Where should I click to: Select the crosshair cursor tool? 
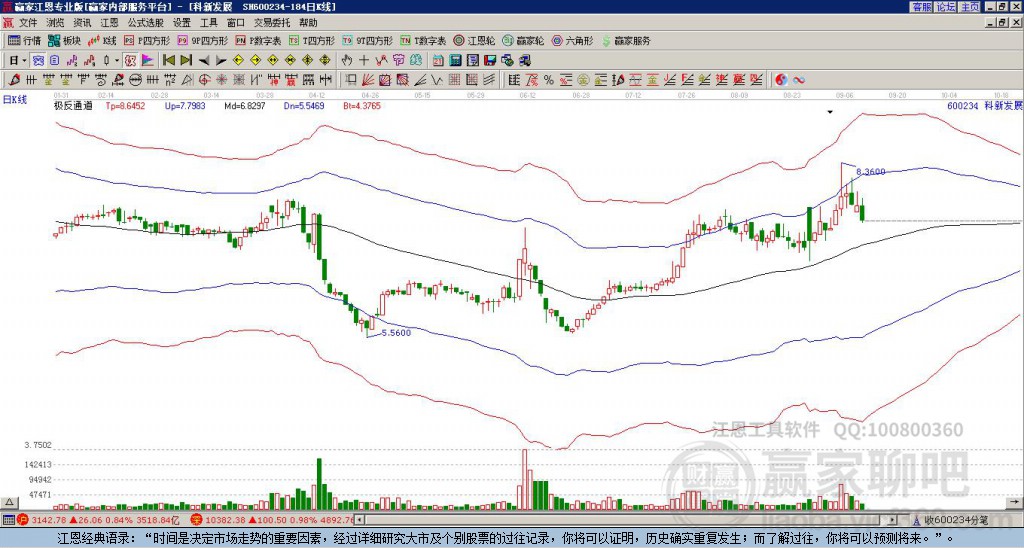pos(364,60)
